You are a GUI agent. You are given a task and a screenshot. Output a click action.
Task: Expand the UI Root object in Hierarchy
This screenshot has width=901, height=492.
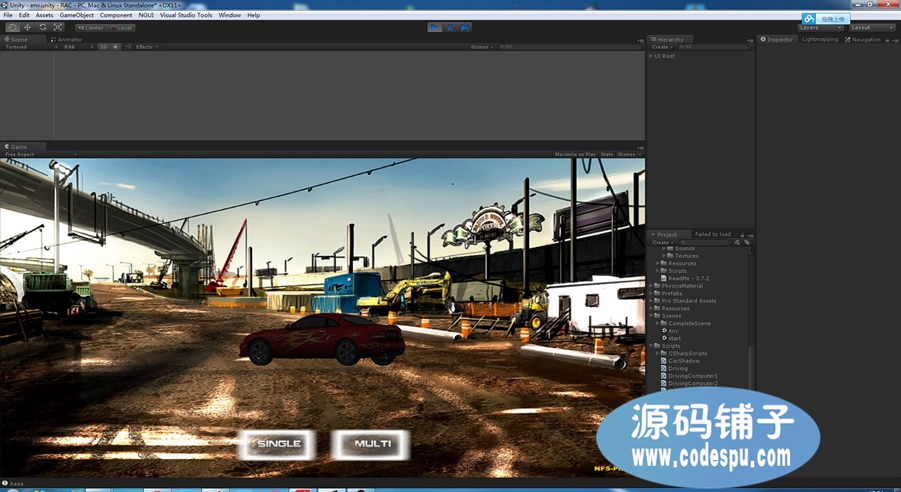pyautogui.click(x=651, y=56)
